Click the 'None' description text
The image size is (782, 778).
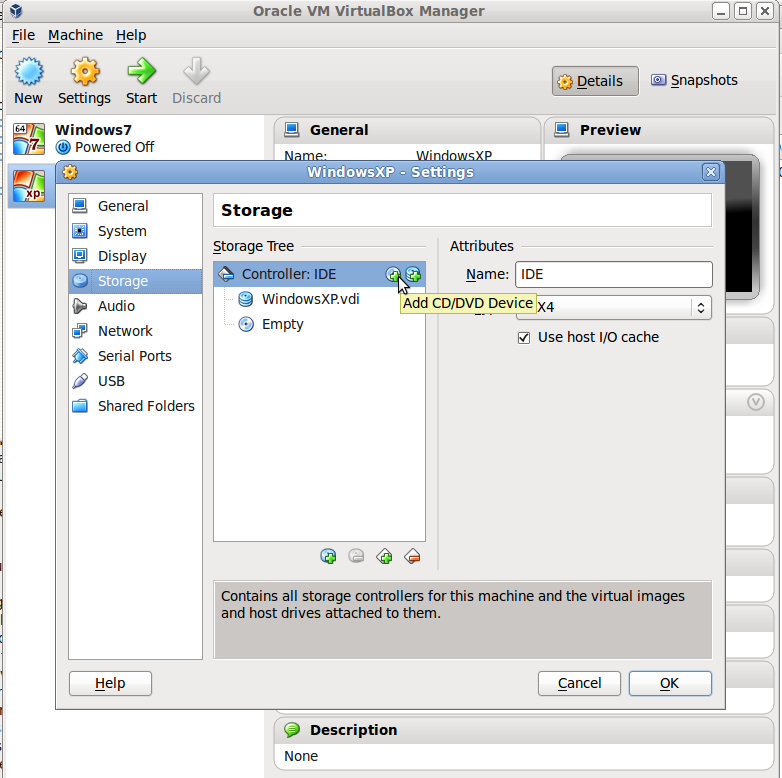coord(301,756)
